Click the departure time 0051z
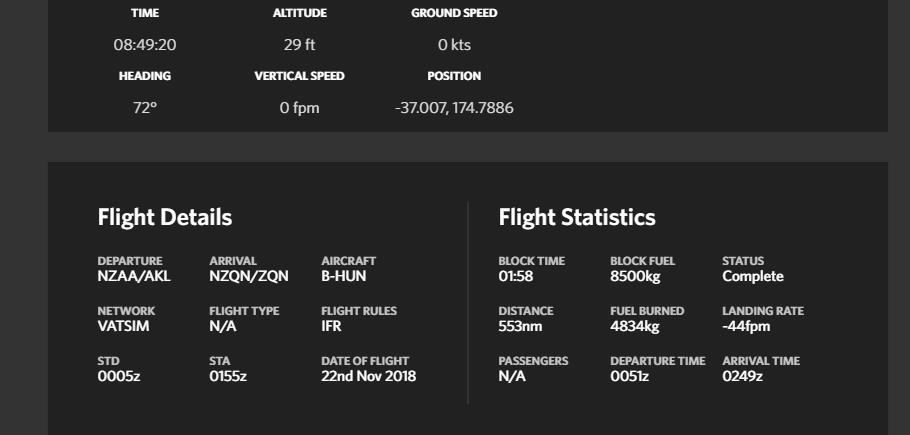Viewport: 910px width, 435px height. [x=629, y=377]
